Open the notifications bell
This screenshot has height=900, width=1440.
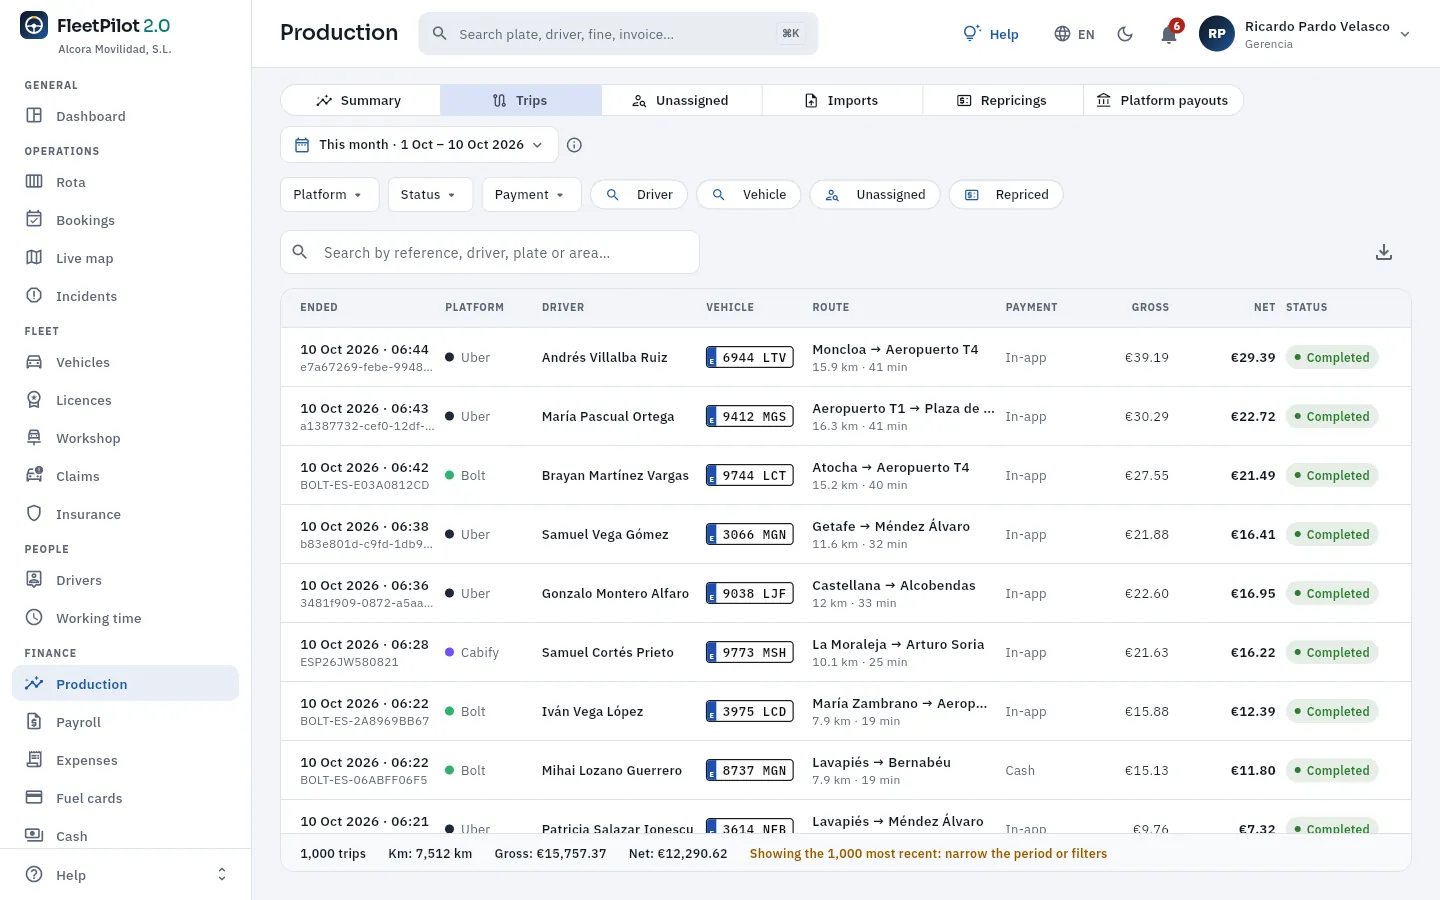pyautogui.click(x=1168, y=34)
